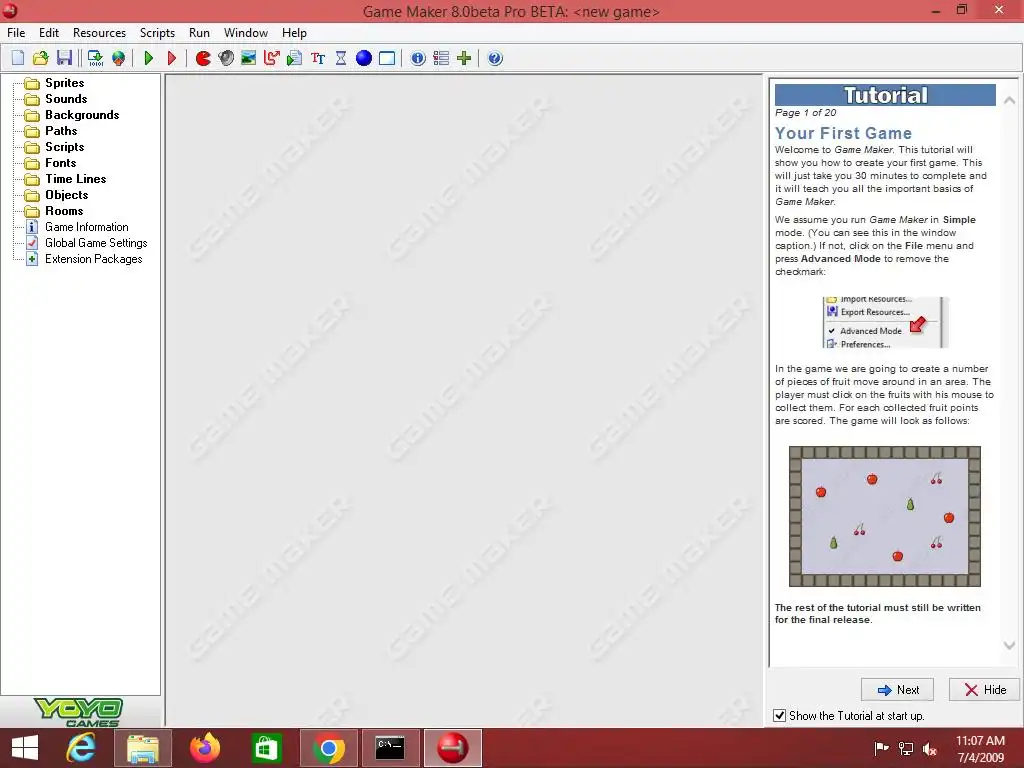Create a time line with hourglass icon
The width and height of the screenshot is (1024, 768).
(341, 58)
